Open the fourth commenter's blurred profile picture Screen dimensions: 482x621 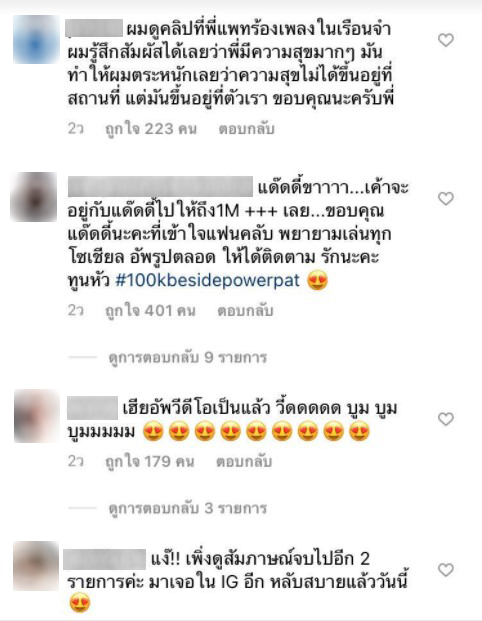tap(36, 566)
